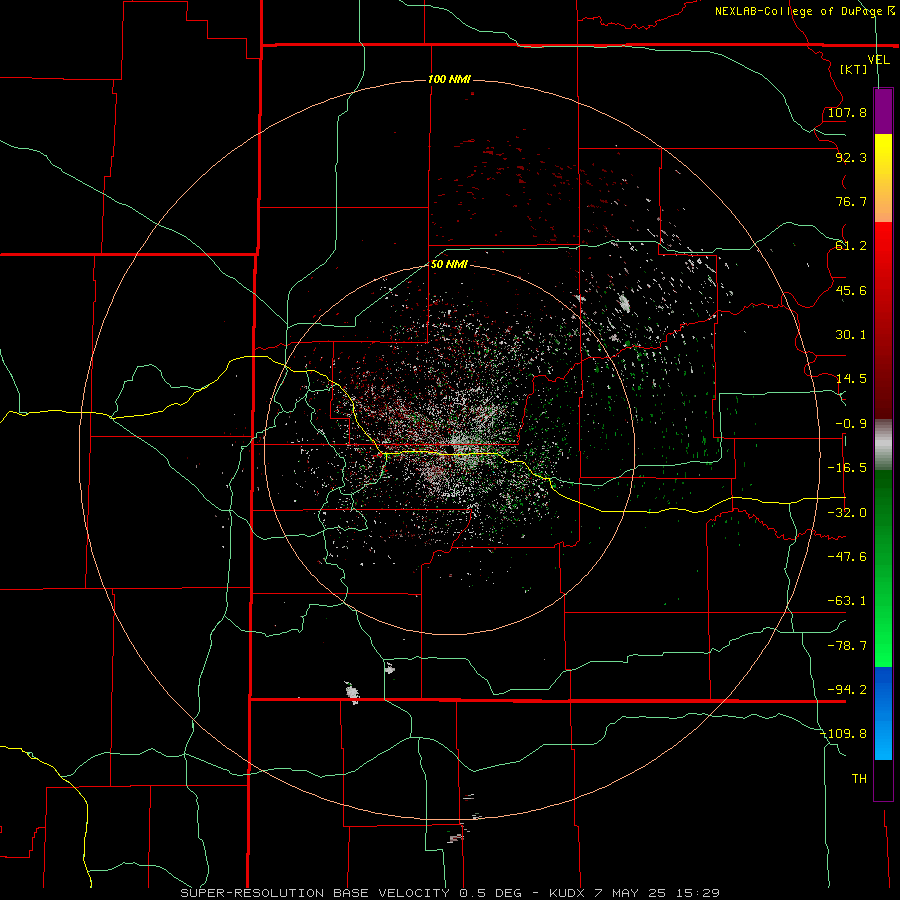Click the 100 NMI range ring label

[449, 79]
